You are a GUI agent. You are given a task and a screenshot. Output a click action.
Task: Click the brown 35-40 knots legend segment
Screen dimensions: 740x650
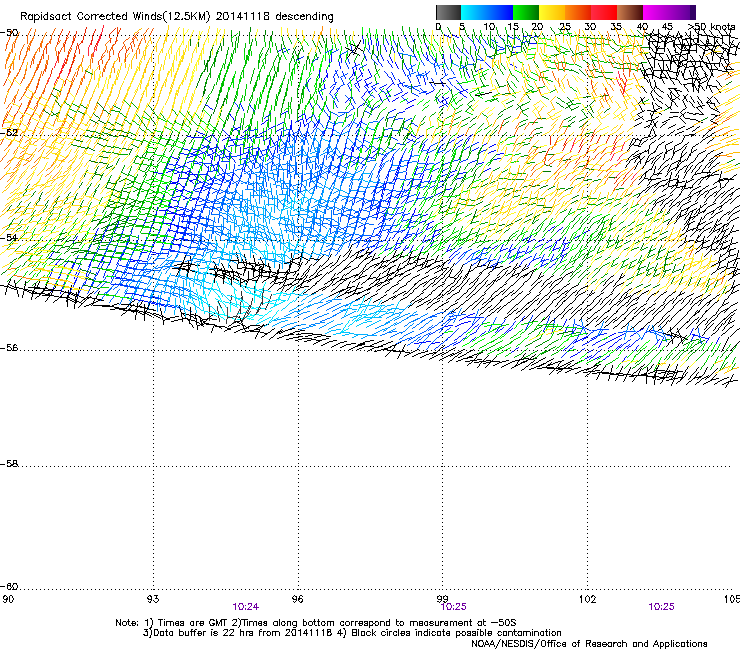coord(630,12)
